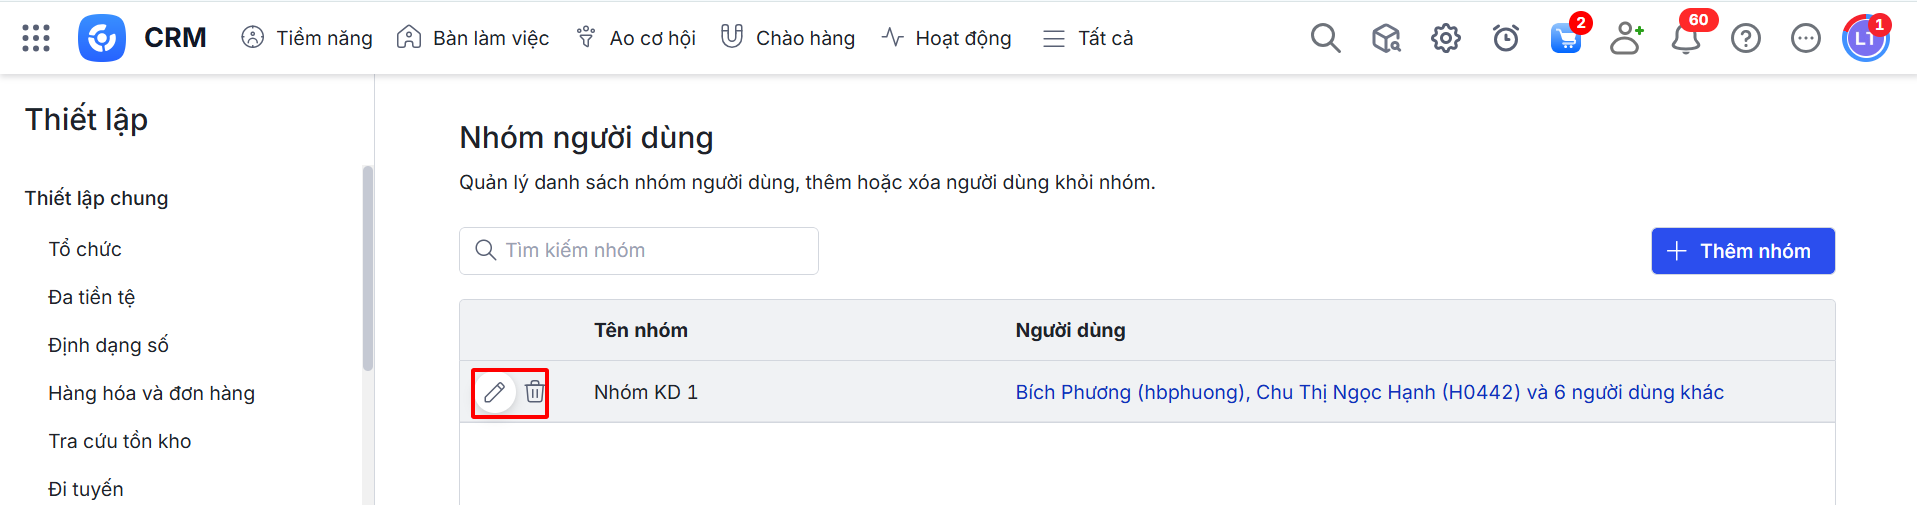Click the Thêm nhóm button

pos(1742,251)
